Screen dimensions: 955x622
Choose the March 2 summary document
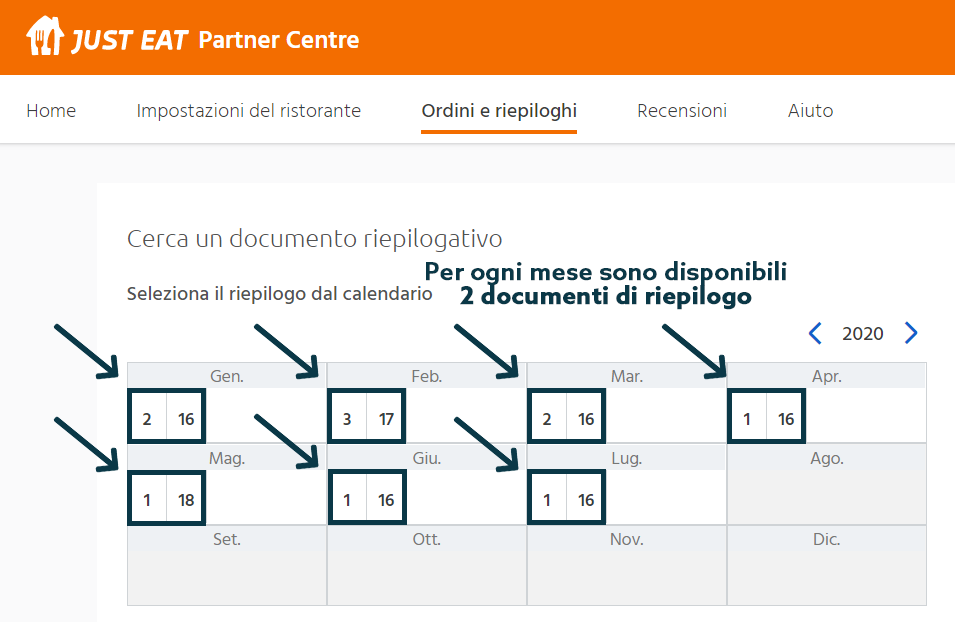coord(547,419)
